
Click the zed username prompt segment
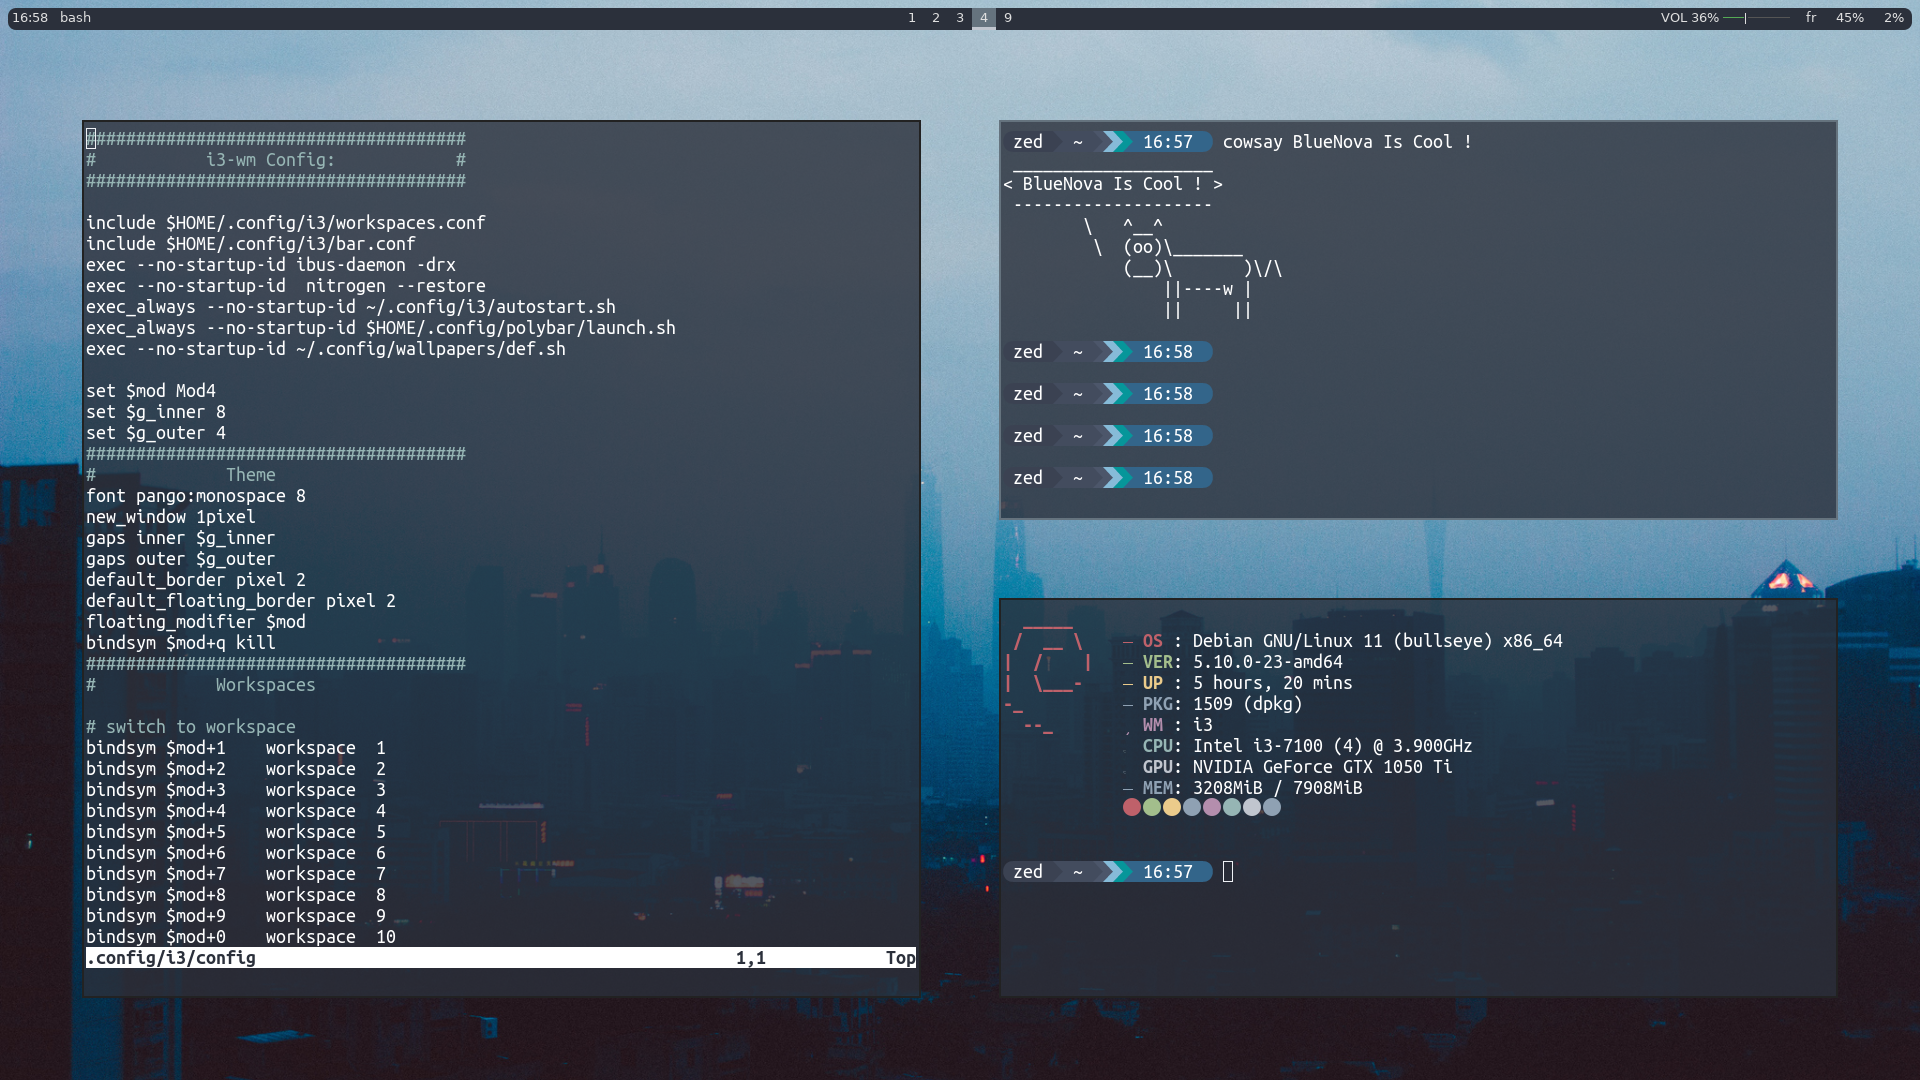coord(1029,871)
